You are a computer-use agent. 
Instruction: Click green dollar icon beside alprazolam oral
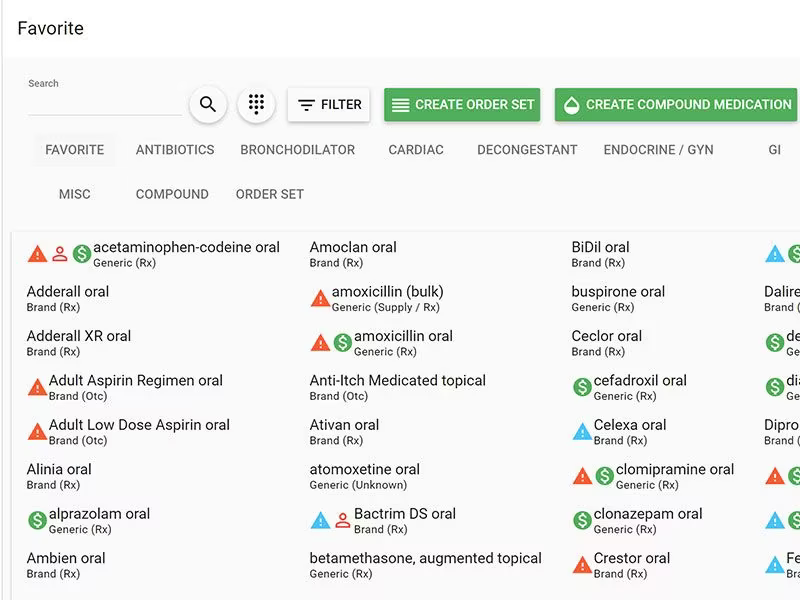pyautogui.click(x=37, y=520)
